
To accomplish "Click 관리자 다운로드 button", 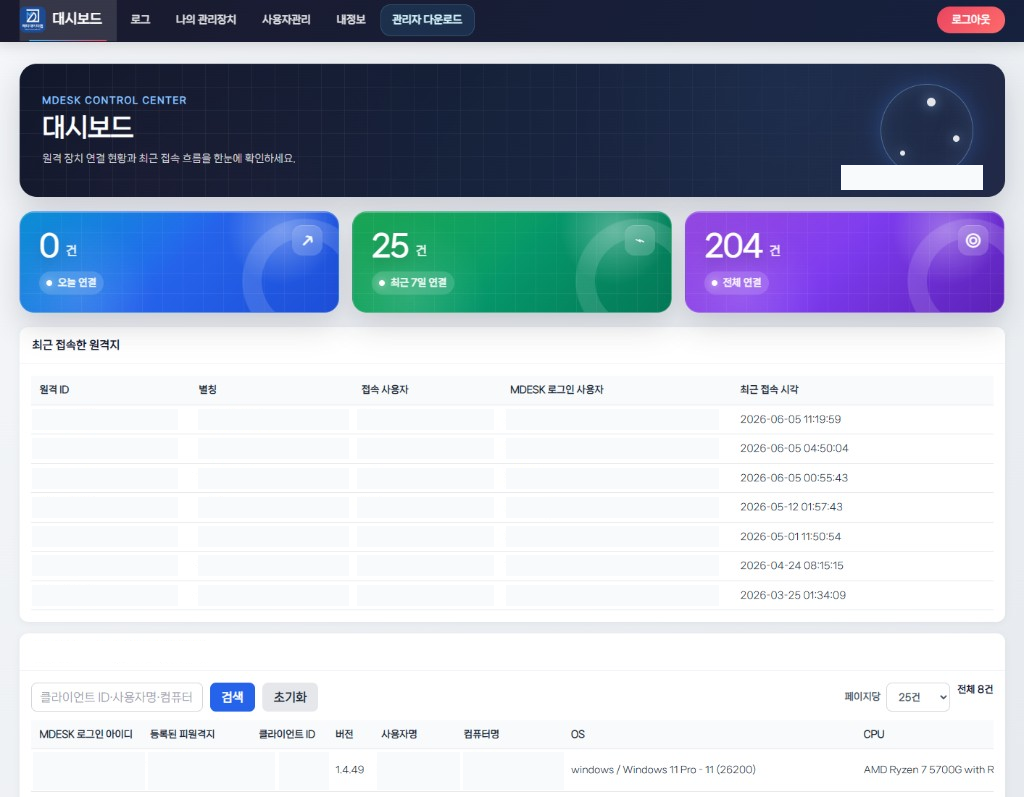I will [x=427, y=20].
